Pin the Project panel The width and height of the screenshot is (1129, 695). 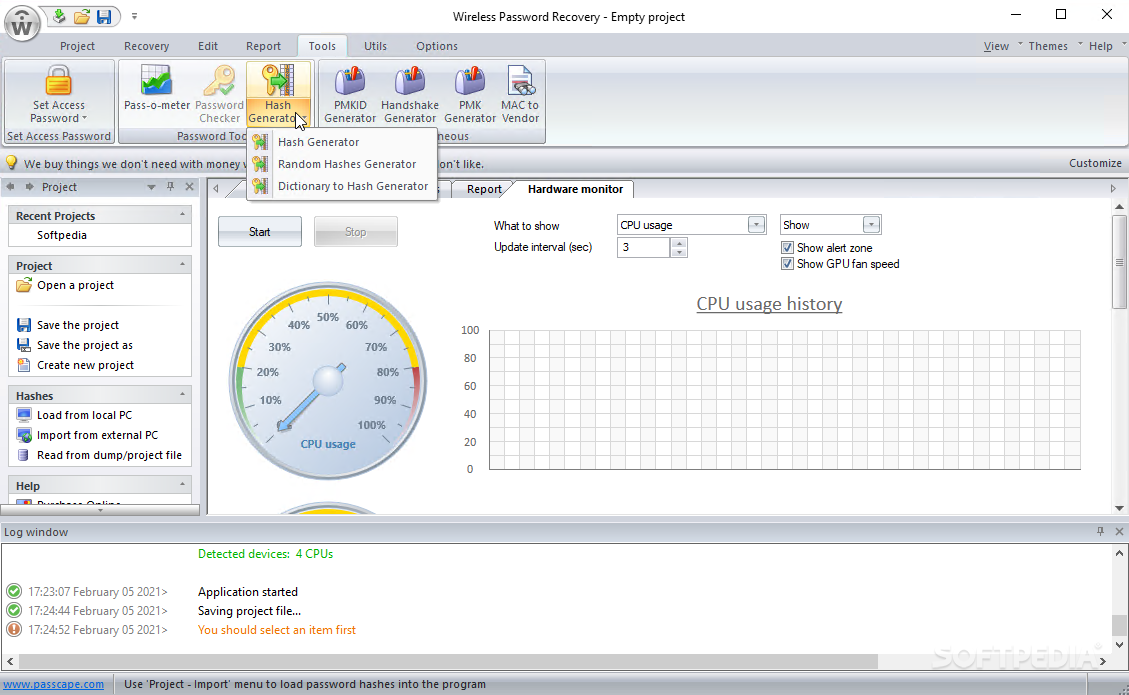pos(171,187)
